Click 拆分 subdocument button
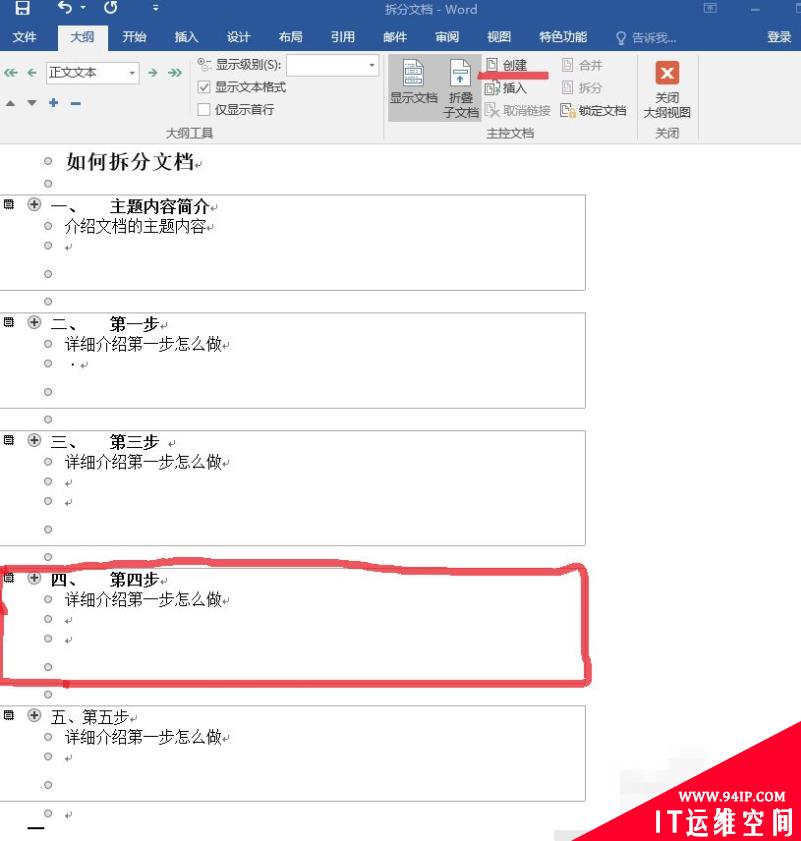 click(x=582, y=88)
